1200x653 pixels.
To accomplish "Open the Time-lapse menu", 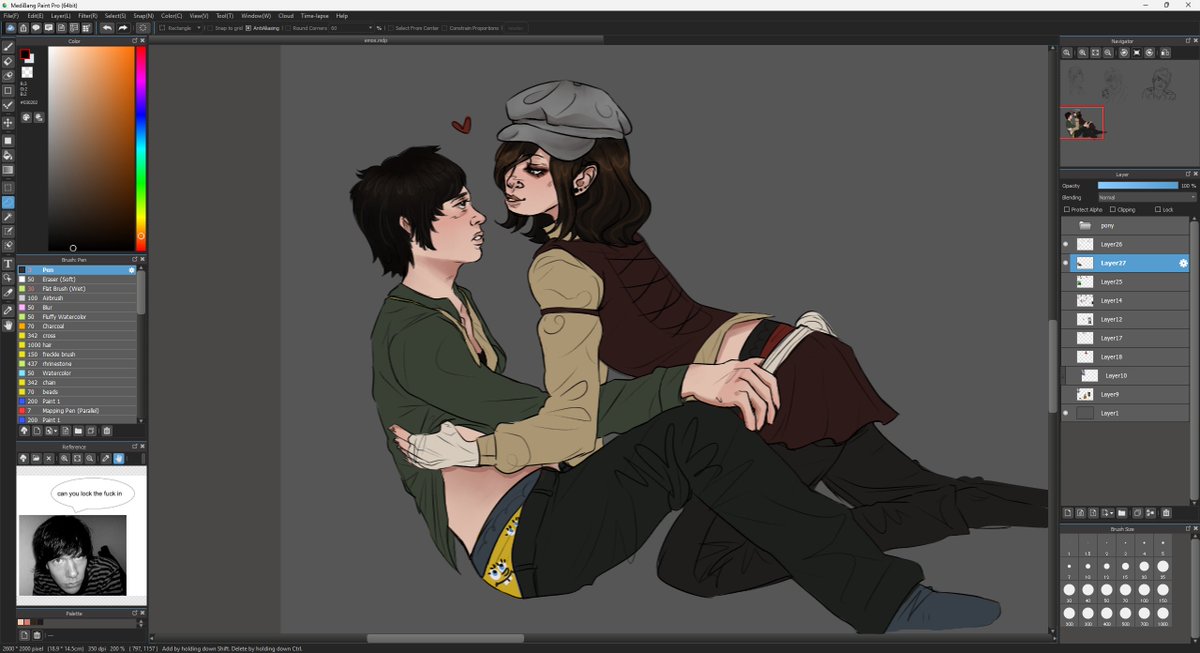I will click(314, 16).
